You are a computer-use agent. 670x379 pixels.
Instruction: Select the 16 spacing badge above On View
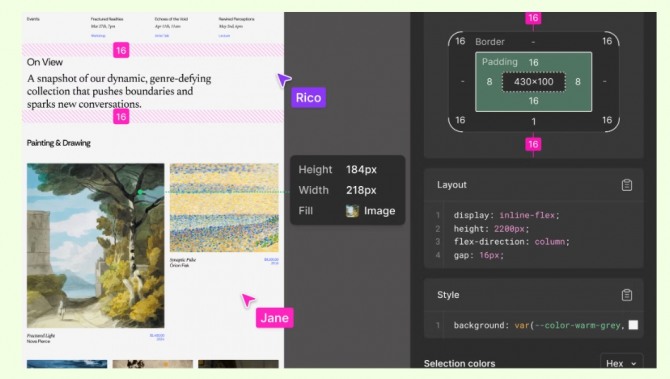click(121, 50)
